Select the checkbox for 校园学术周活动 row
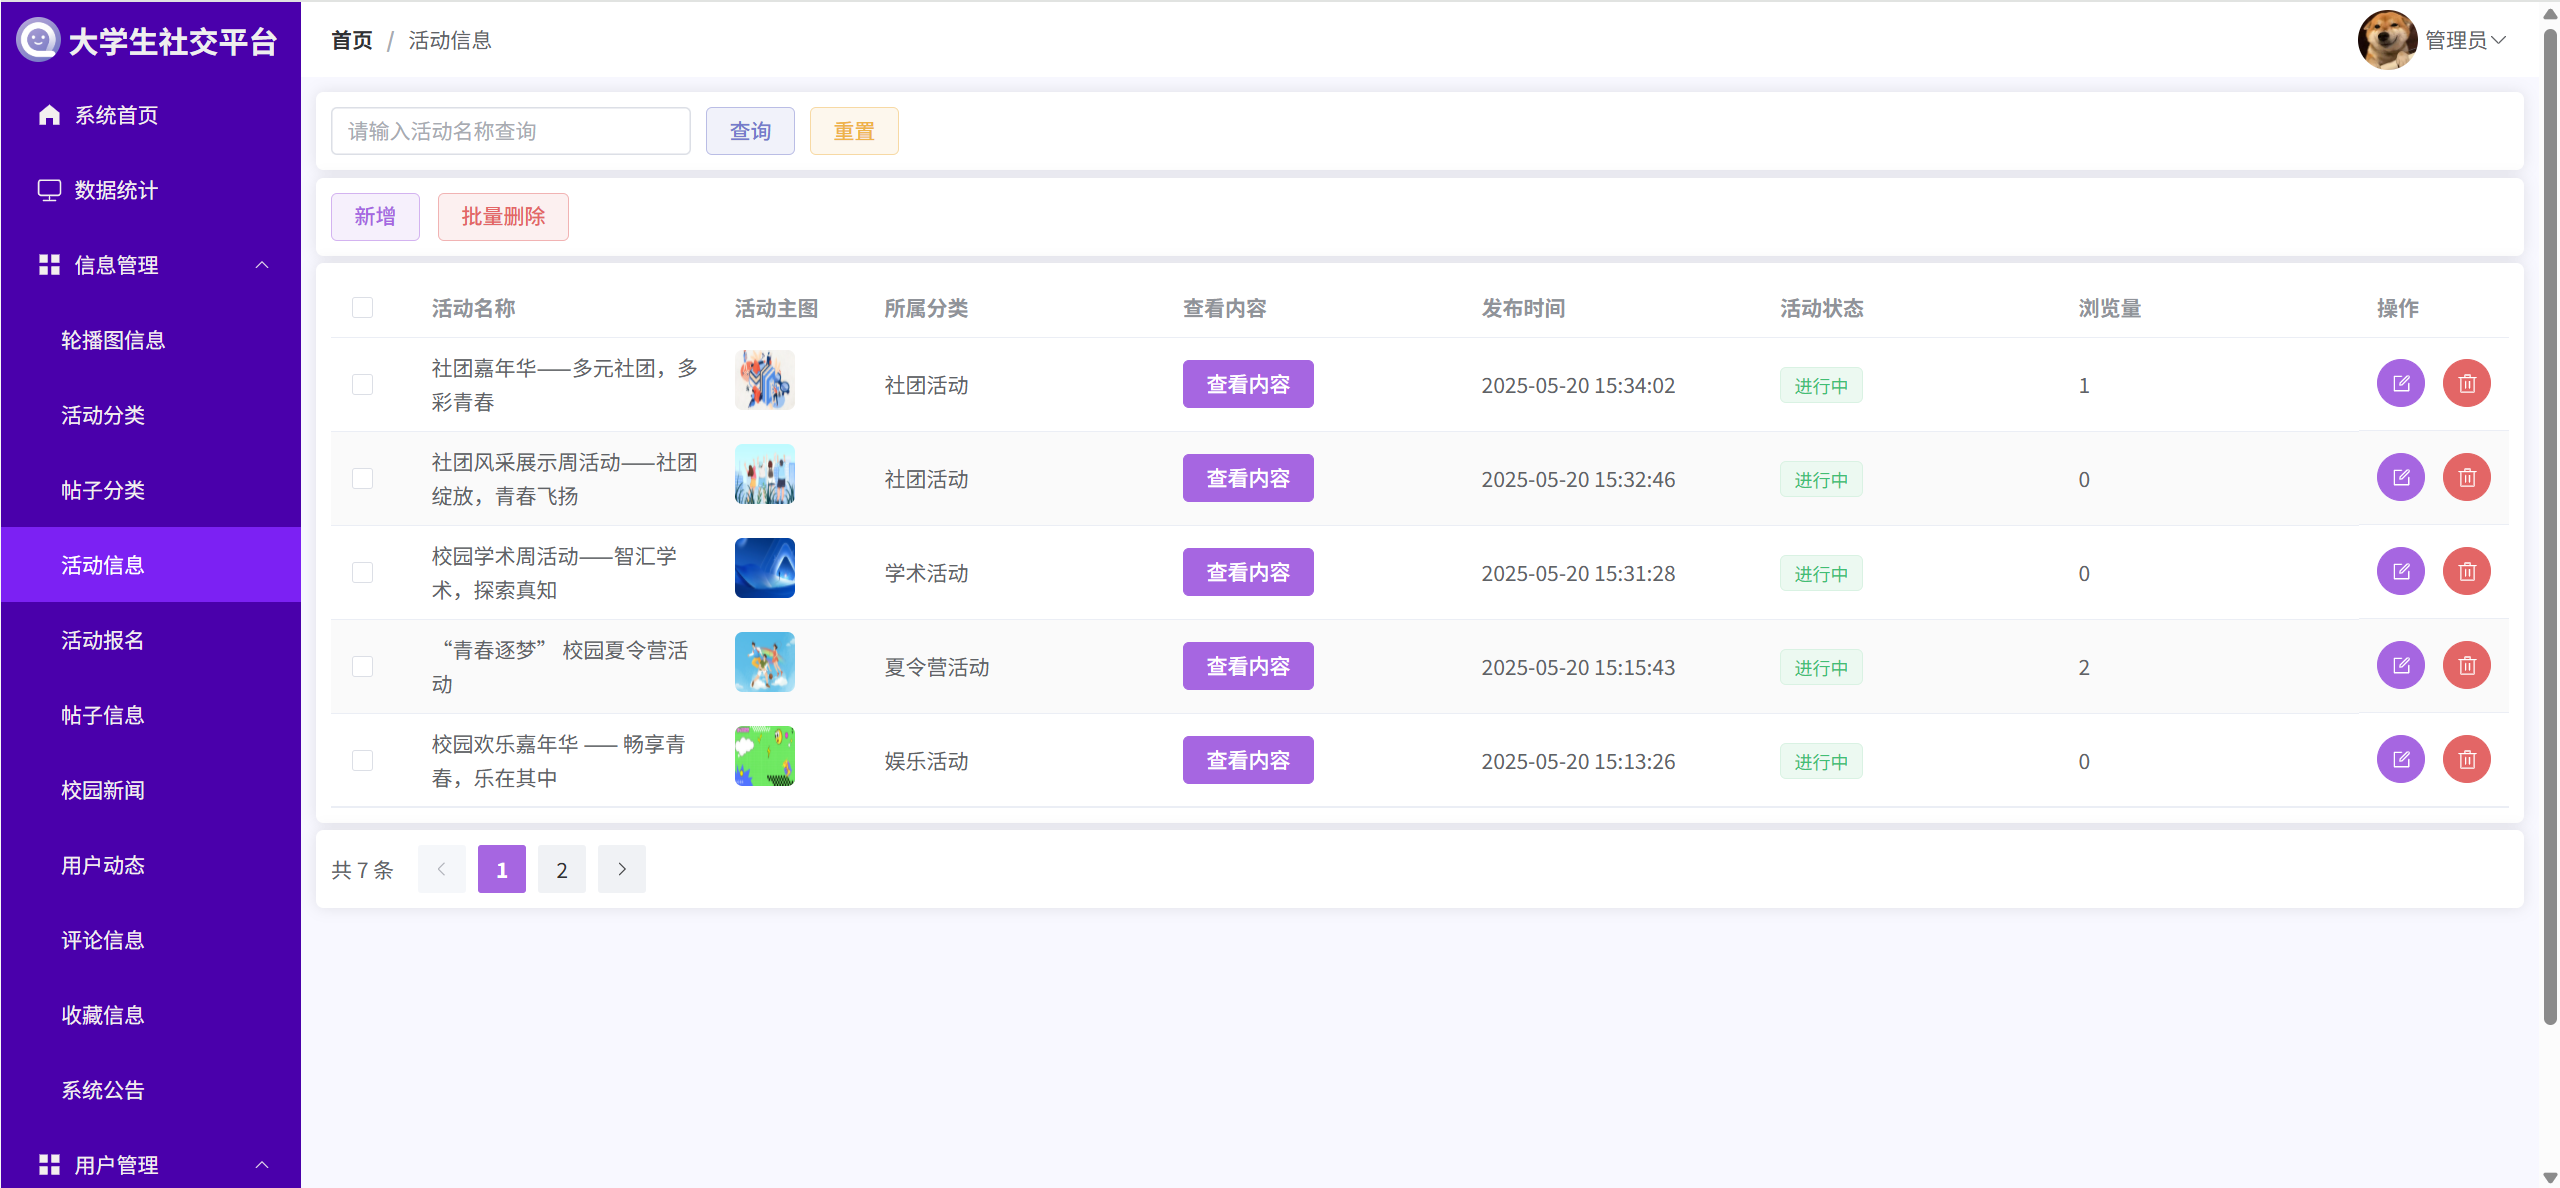 [362, 573]
